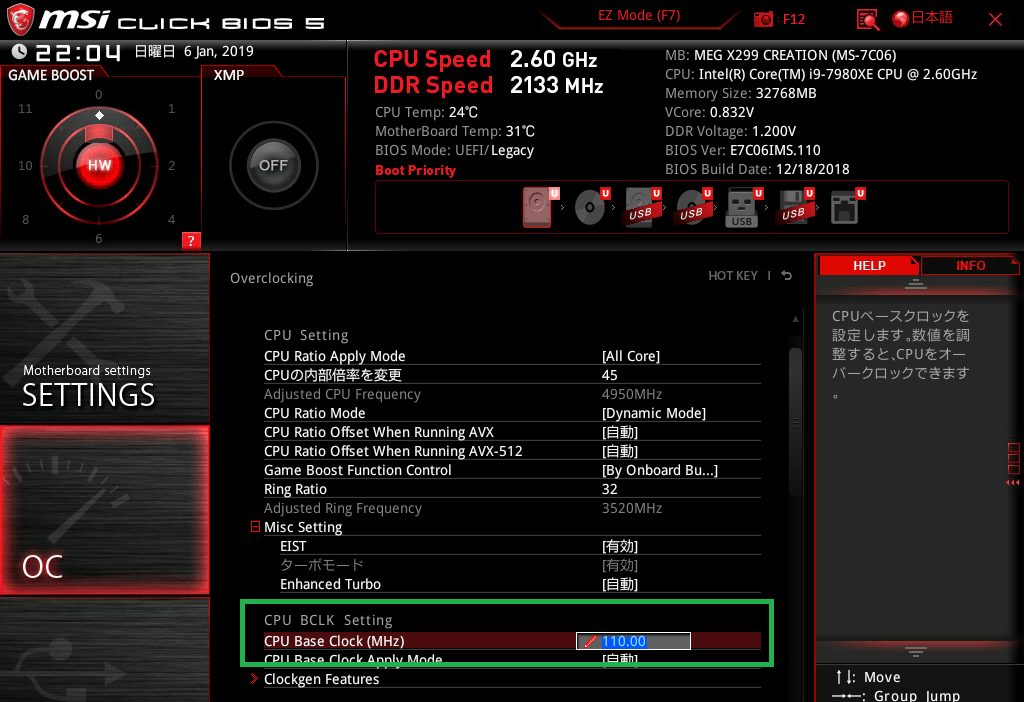Select USB hard disk boot device icon
Screen dimensions: 1024x702
(x=641, y=208)
